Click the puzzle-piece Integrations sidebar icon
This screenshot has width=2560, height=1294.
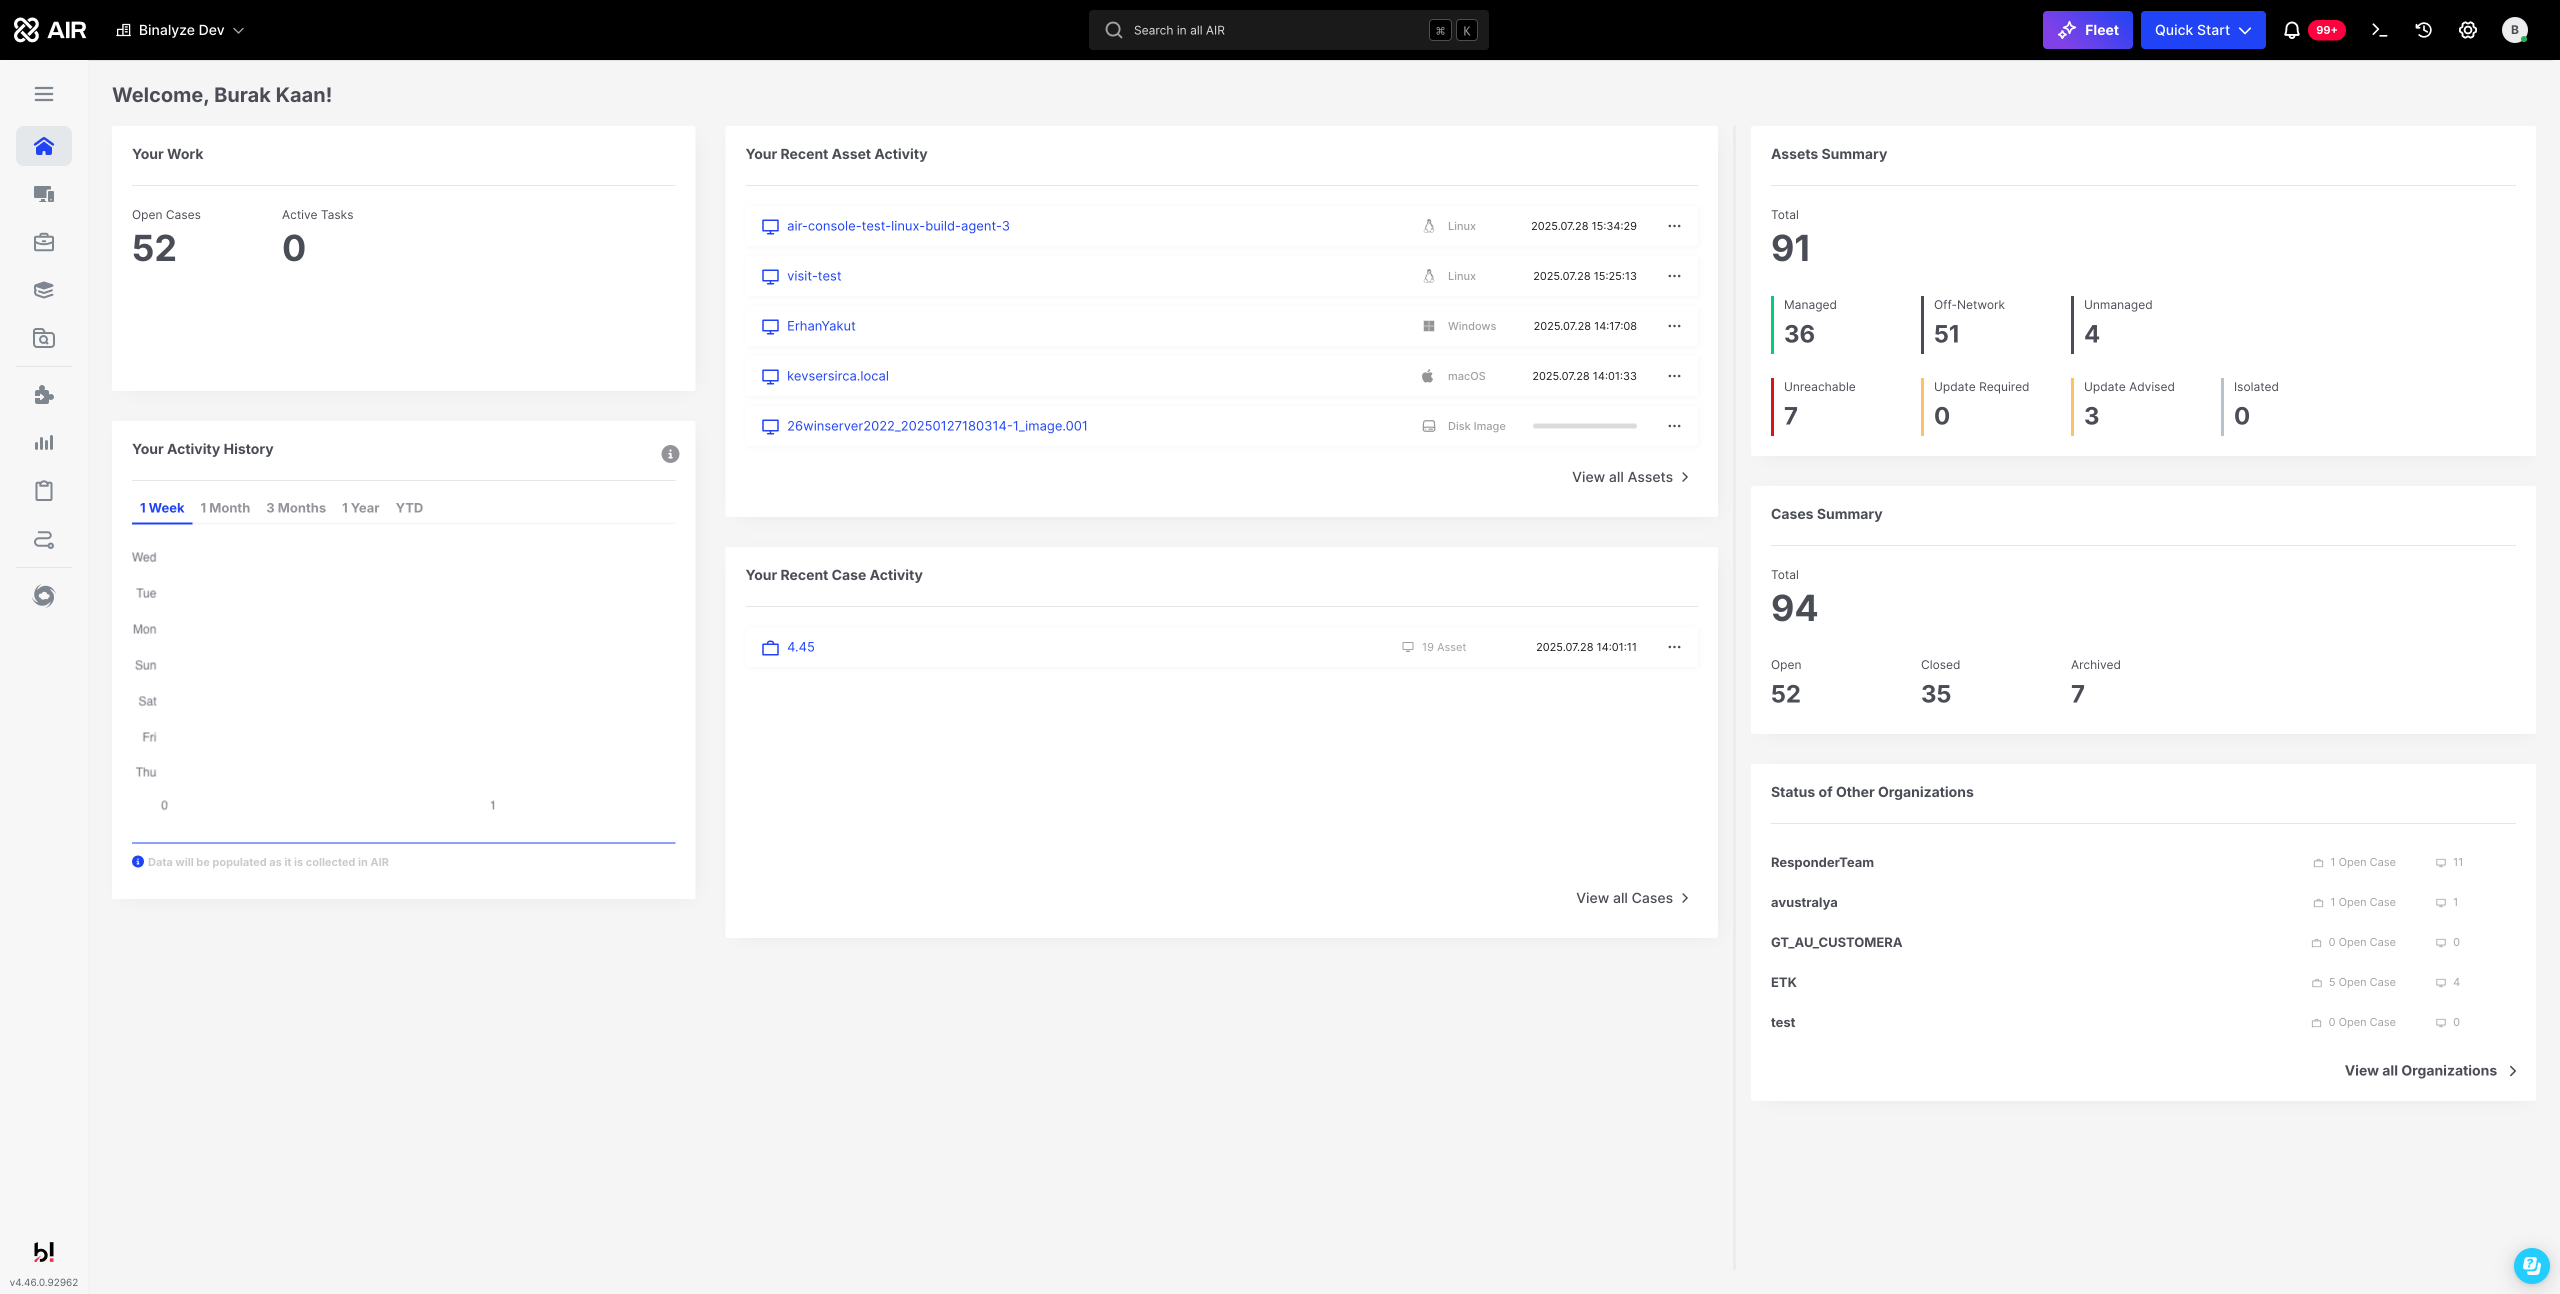[x=44, y=395]
